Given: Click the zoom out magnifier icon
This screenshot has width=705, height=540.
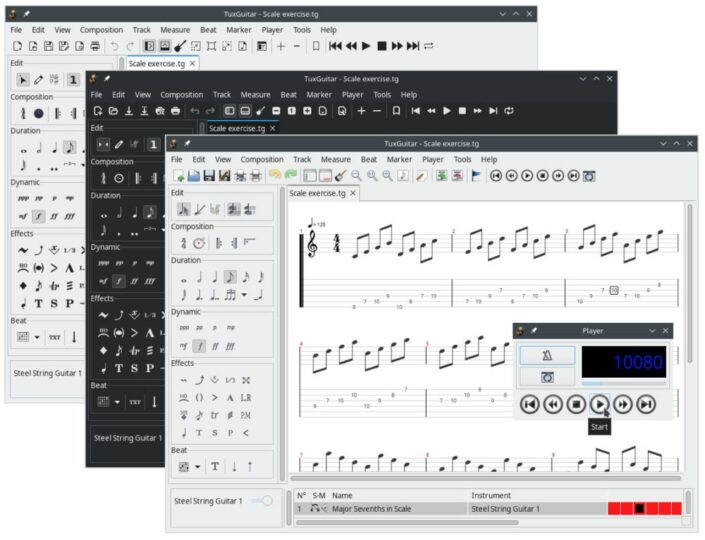Looking at the screenshot, I should [x=356, y=175].
